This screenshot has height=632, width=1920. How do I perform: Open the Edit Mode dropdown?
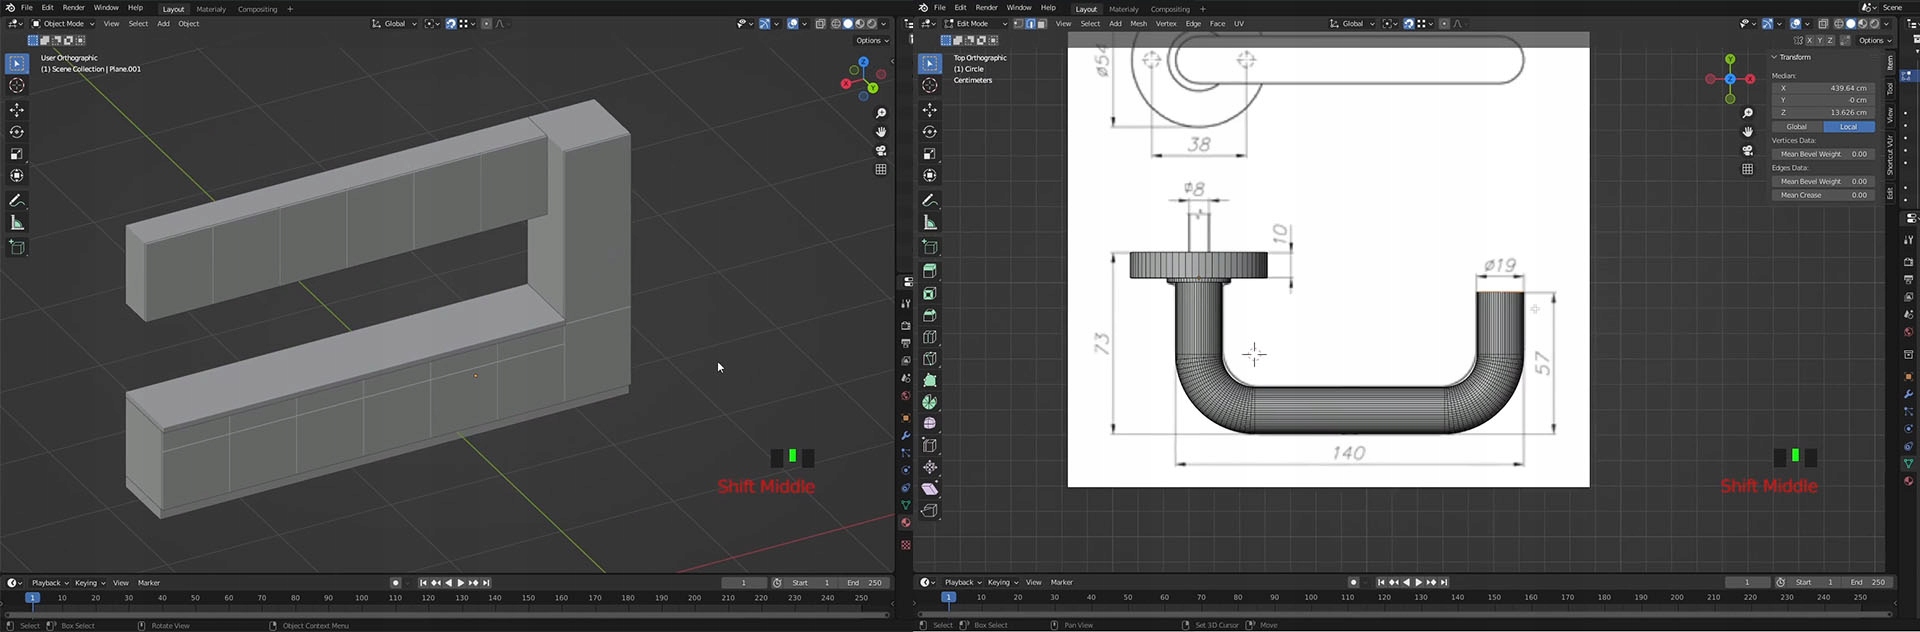pos(975,24)
